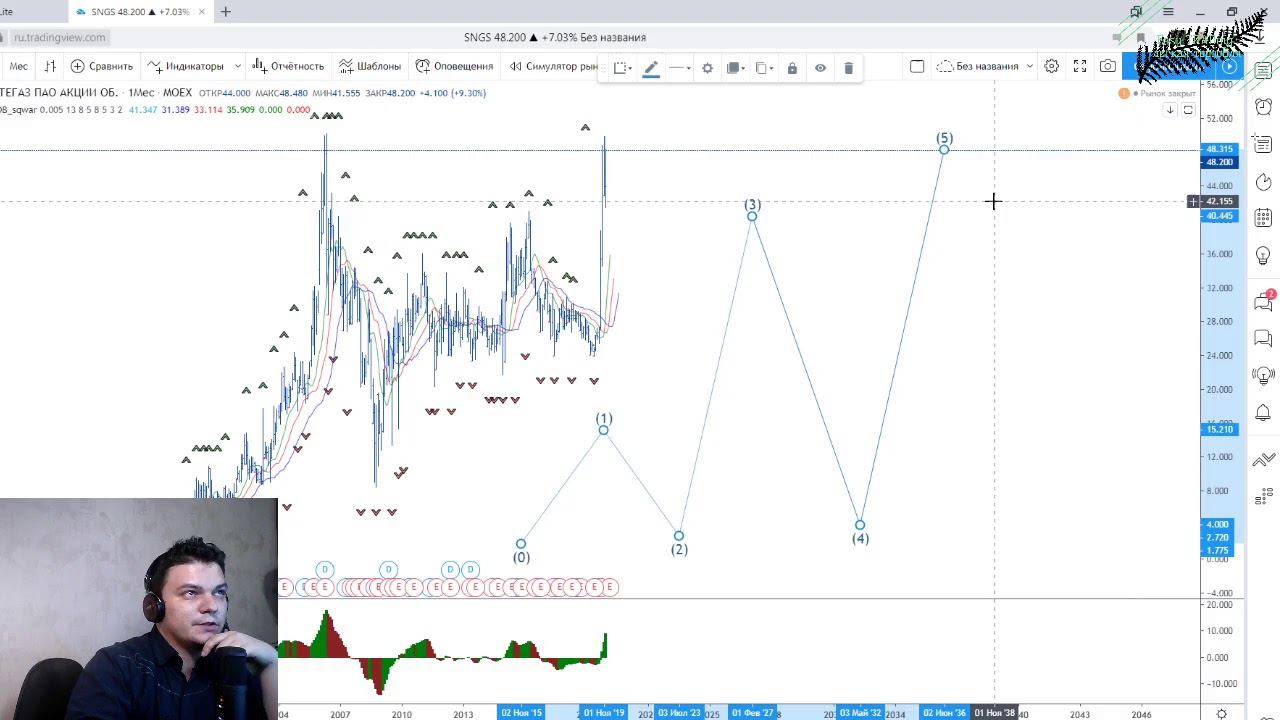Screen dimensions: 1280x720
Task: Click the '01 Фев '27' date label
Action: tap(753, 713)
